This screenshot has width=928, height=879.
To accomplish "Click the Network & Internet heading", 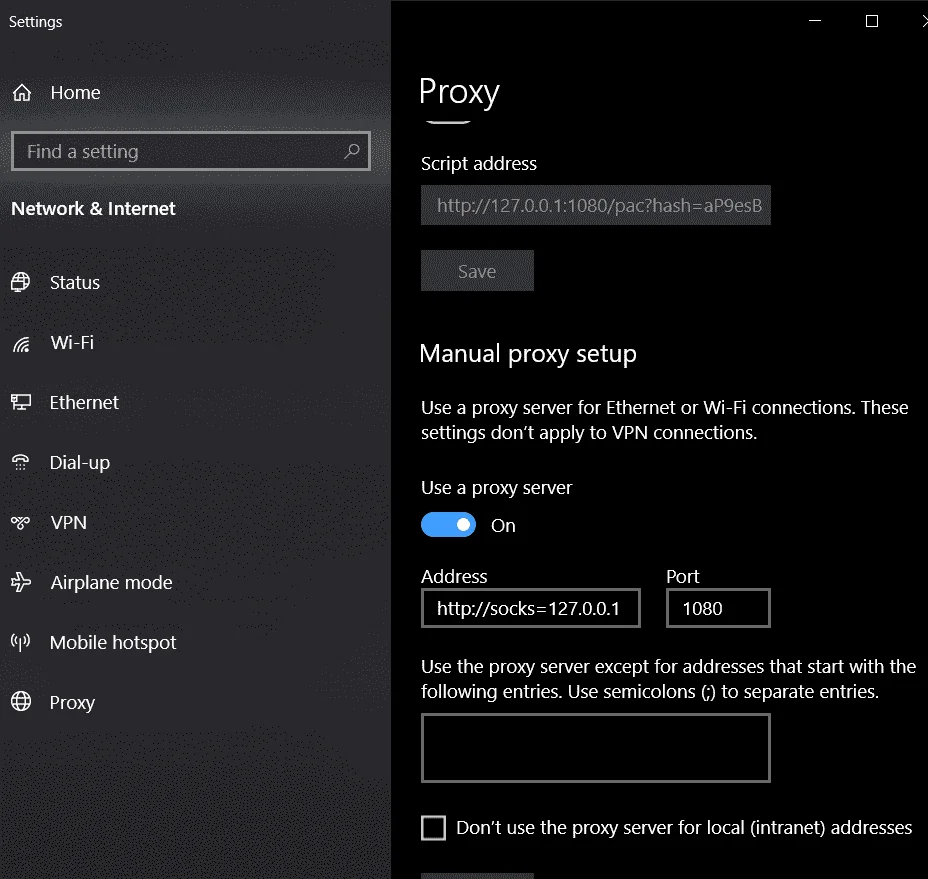I will coord(93,208).
